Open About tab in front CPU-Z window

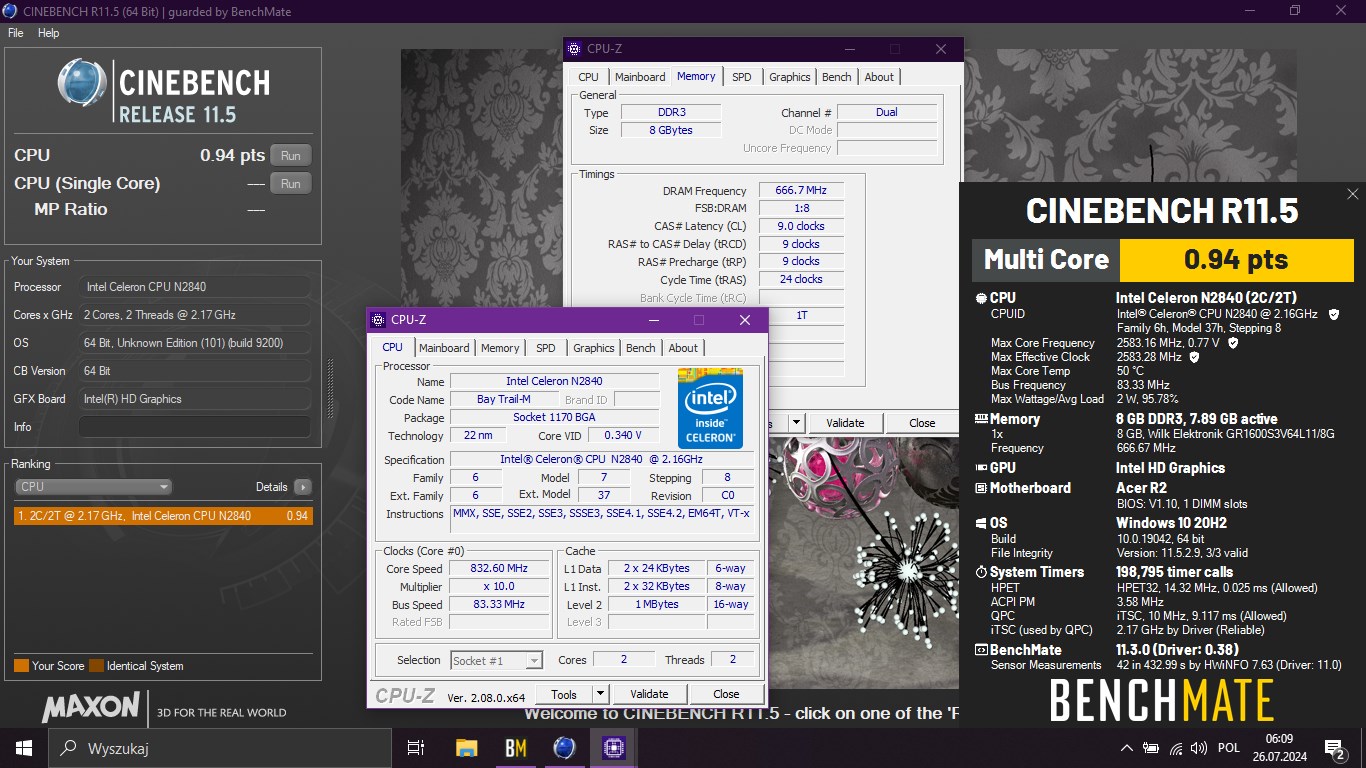684,348
